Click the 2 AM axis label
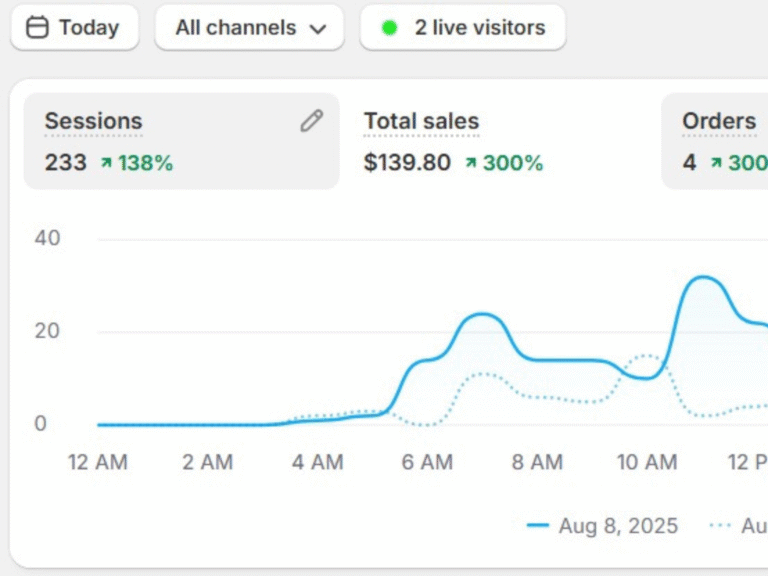Image resolution: width=768 pixels, height=576 pixels. [208, 462]
